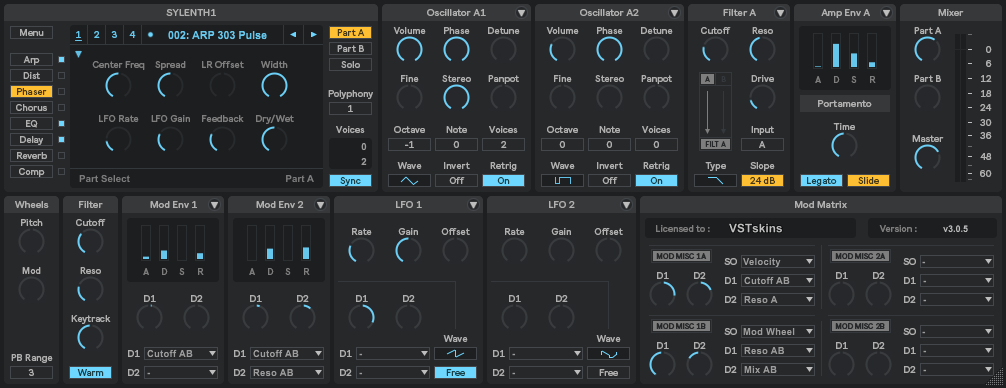This screenshot has width=1006, height=388.
Task: Click the Phaser Width knob
Action: pyautogui.click(x=275, y=84)
